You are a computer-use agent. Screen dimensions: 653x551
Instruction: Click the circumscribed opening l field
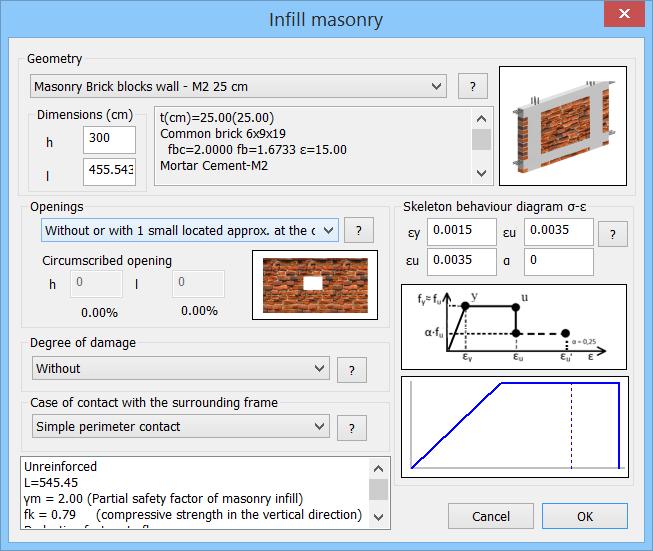(x=198, y=284)
